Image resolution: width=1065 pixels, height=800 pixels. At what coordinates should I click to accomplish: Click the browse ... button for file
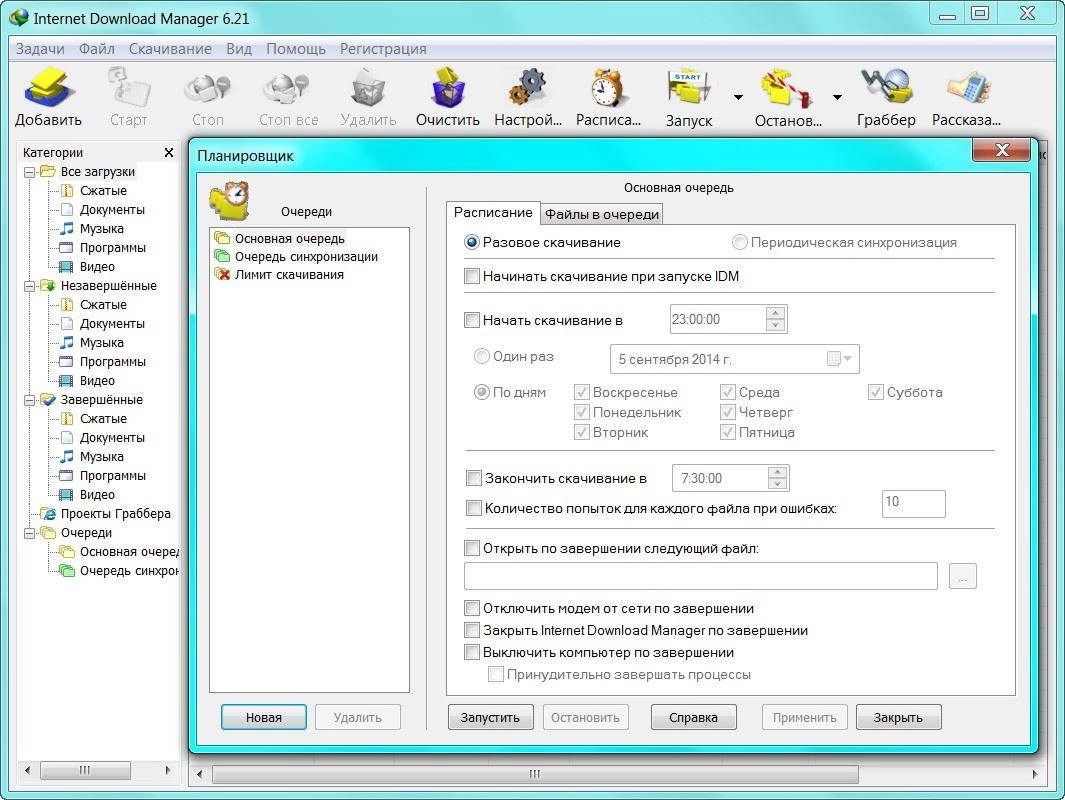(962, 576)
